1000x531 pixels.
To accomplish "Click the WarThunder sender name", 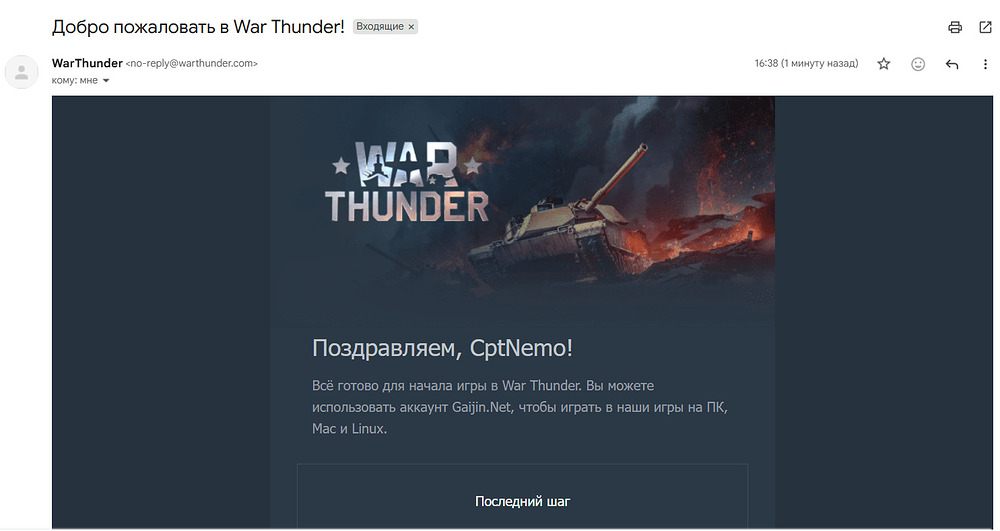I will point(87,63).
